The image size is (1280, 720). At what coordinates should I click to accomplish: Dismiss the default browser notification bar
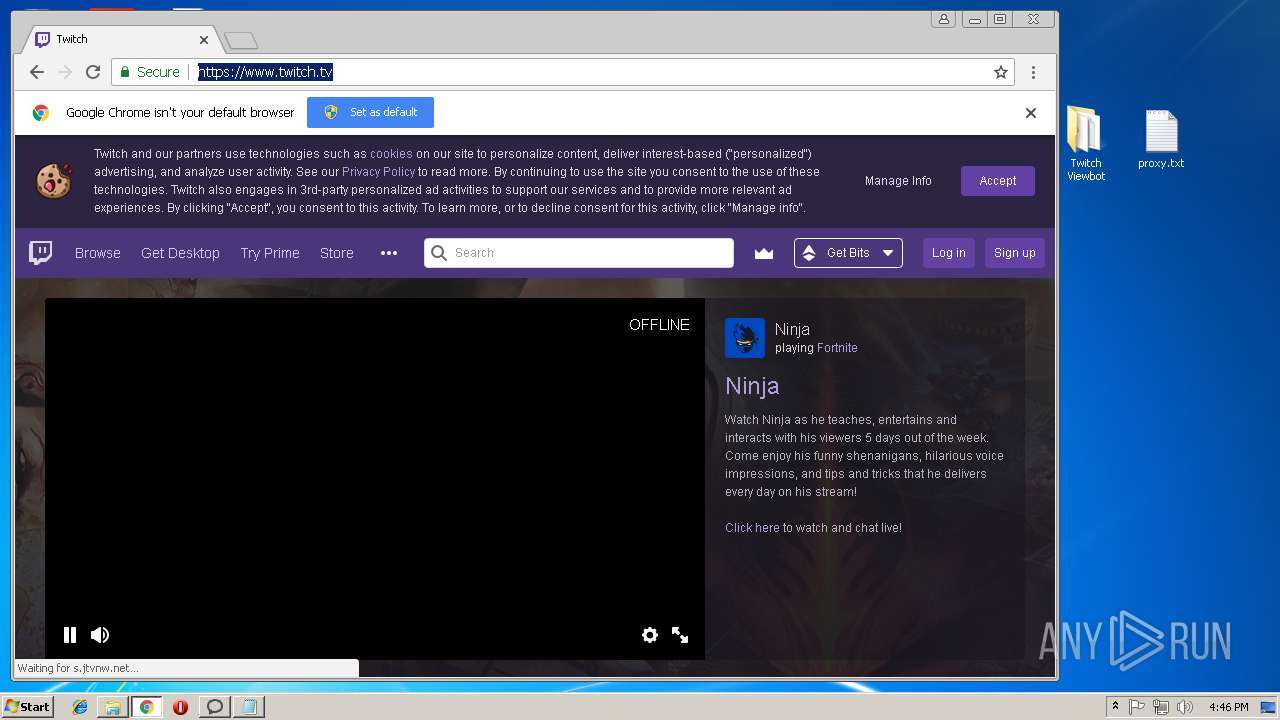1031,113
